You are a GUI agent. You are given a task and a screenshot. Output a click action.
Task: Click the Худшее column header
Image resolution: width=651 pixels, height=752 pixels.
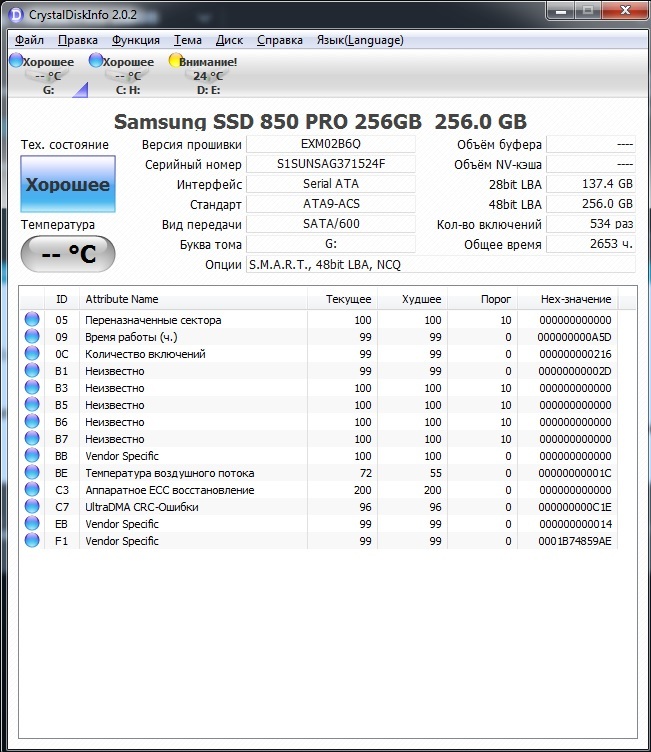tap(413, 299)
